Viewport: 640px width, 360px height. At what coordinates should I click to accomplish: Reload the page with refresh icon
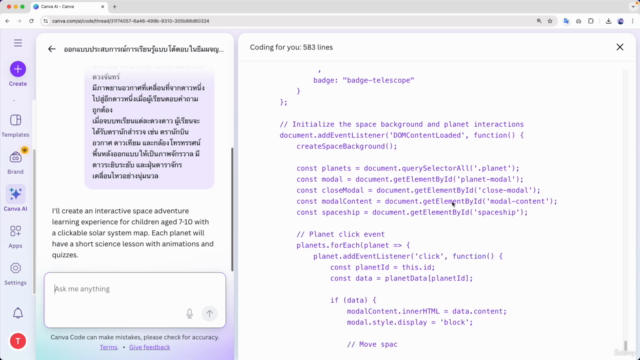click(x=31, y=21)
